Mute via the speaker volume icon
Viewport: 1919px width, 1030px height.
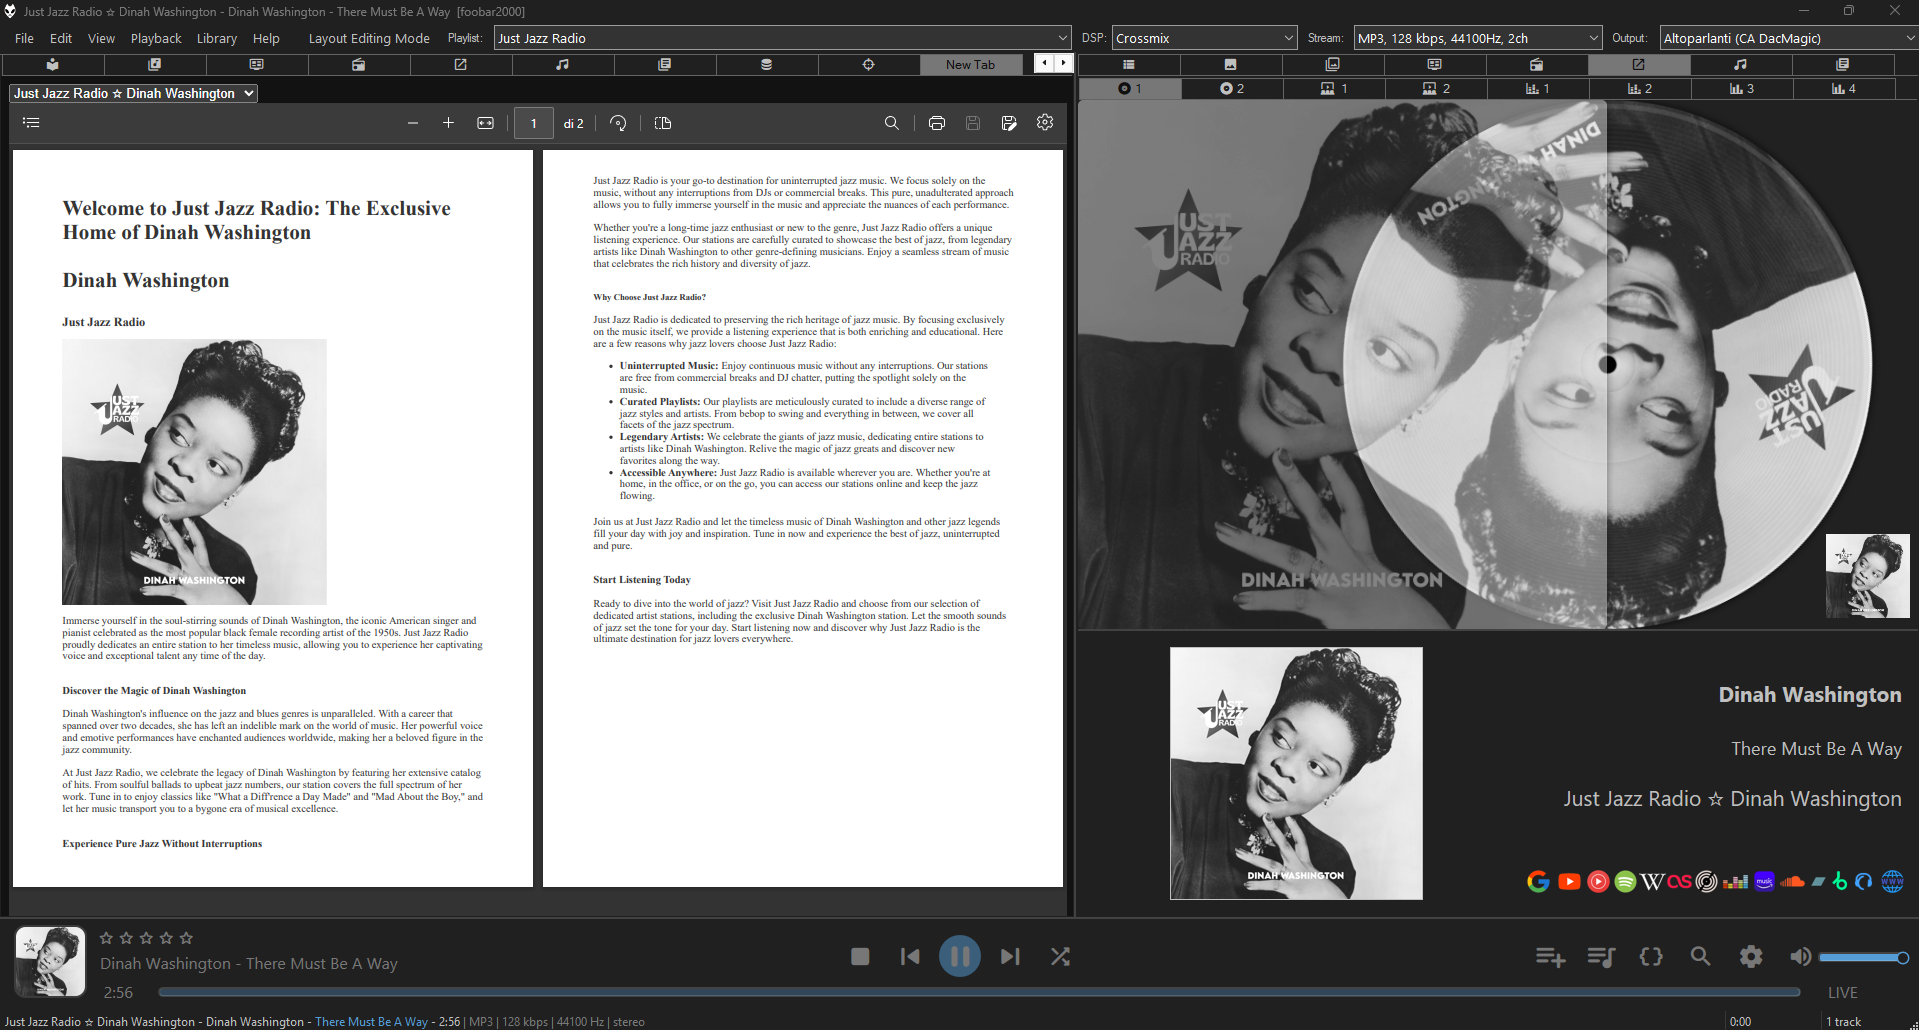tap(1800, 957)
